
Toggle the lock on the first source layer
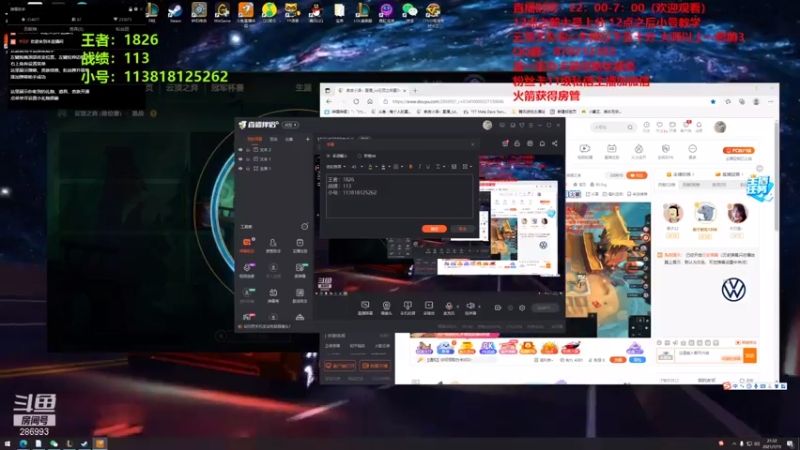click(x=248, y=149)
